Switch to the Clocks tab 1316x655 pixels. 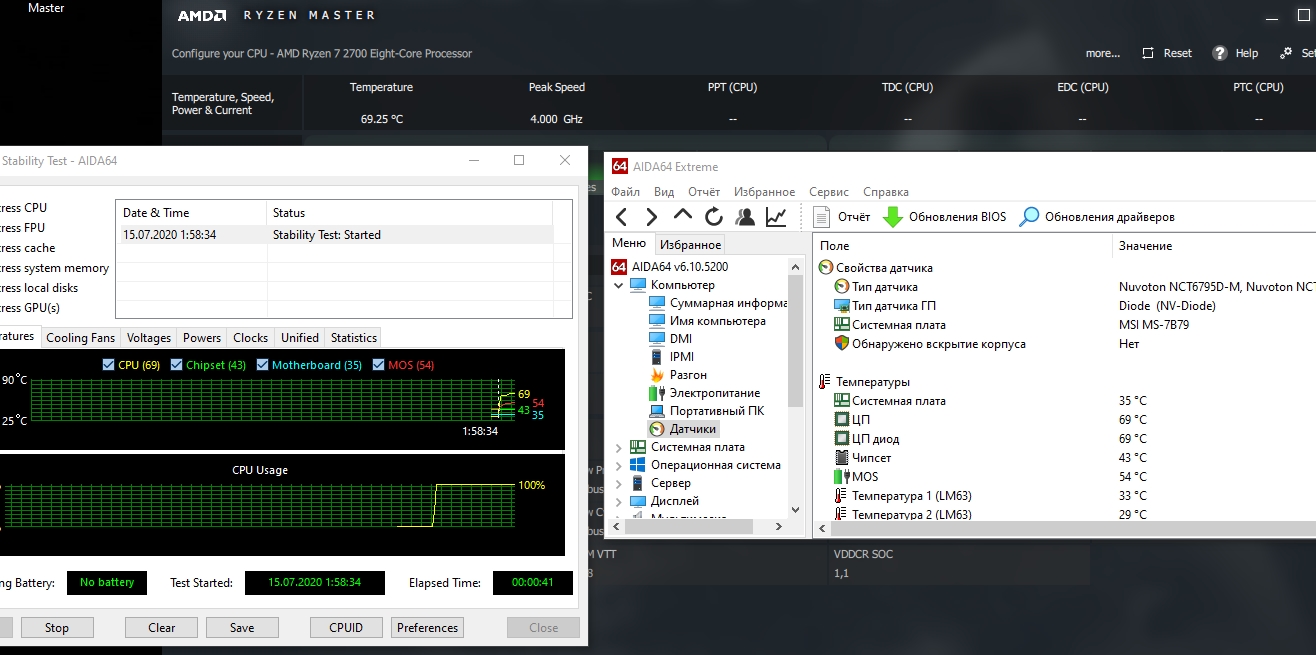coord(251,338)
